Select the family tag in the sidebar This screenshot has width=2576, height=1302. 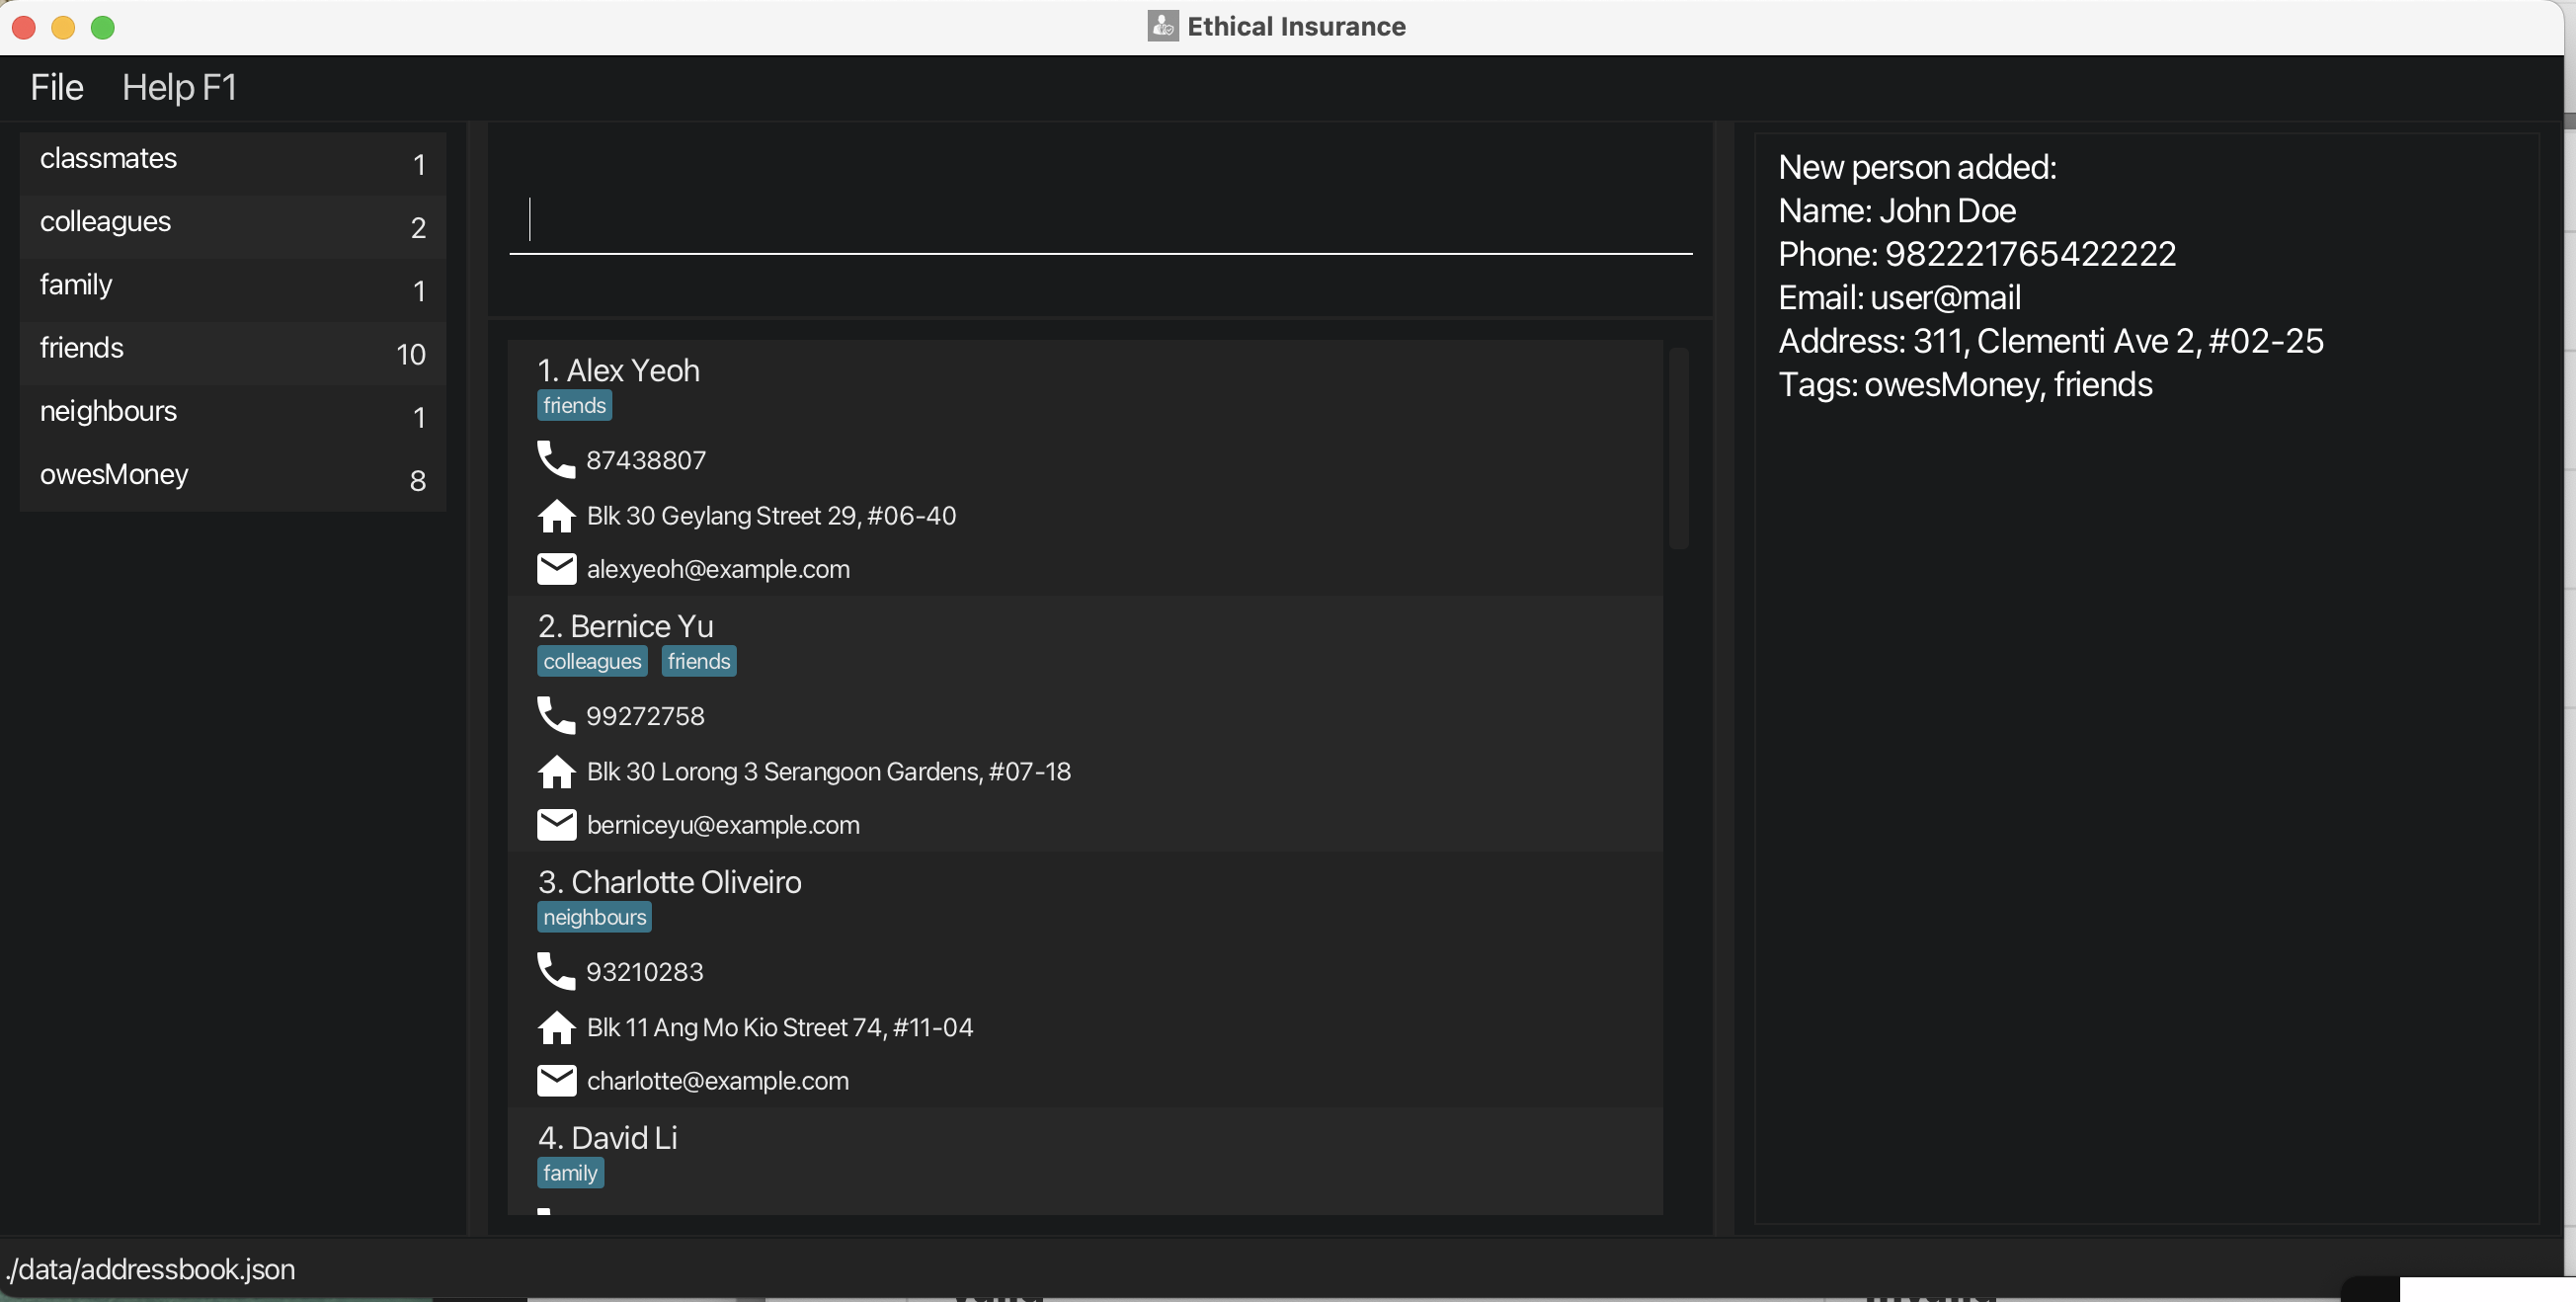coord(75,284)
